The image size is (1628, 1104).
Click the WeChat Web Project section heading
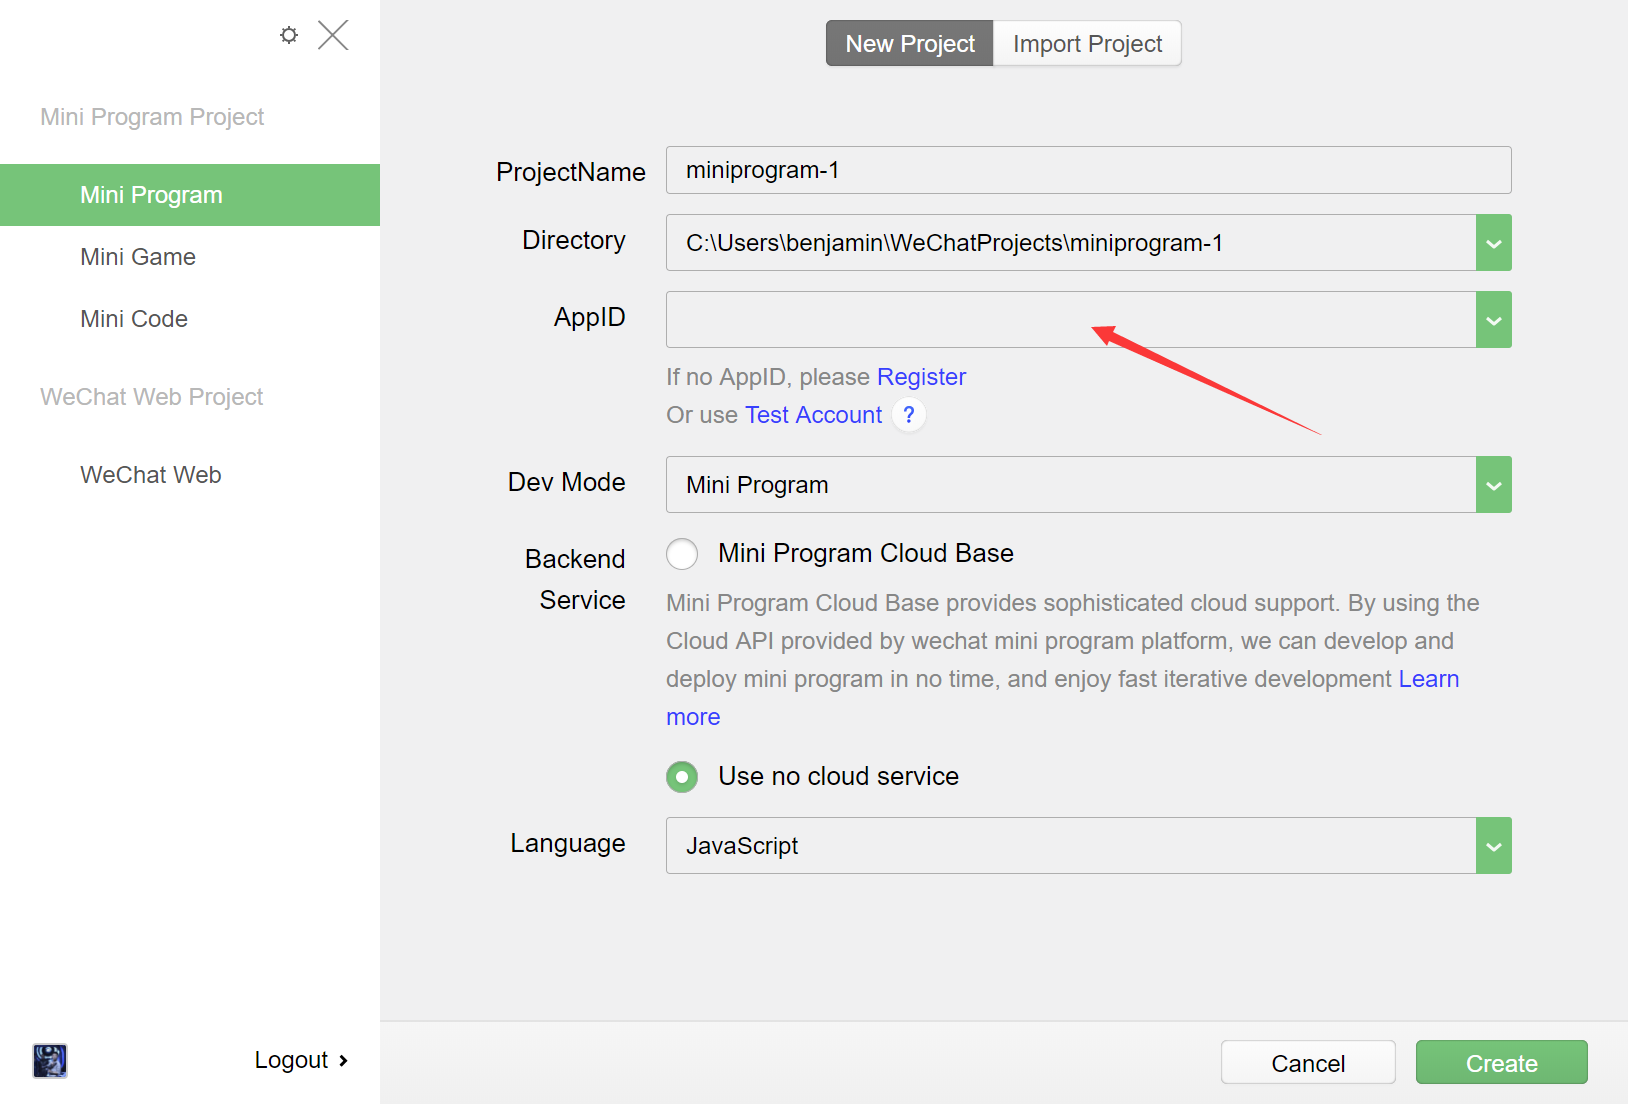(x=152, y=397)
